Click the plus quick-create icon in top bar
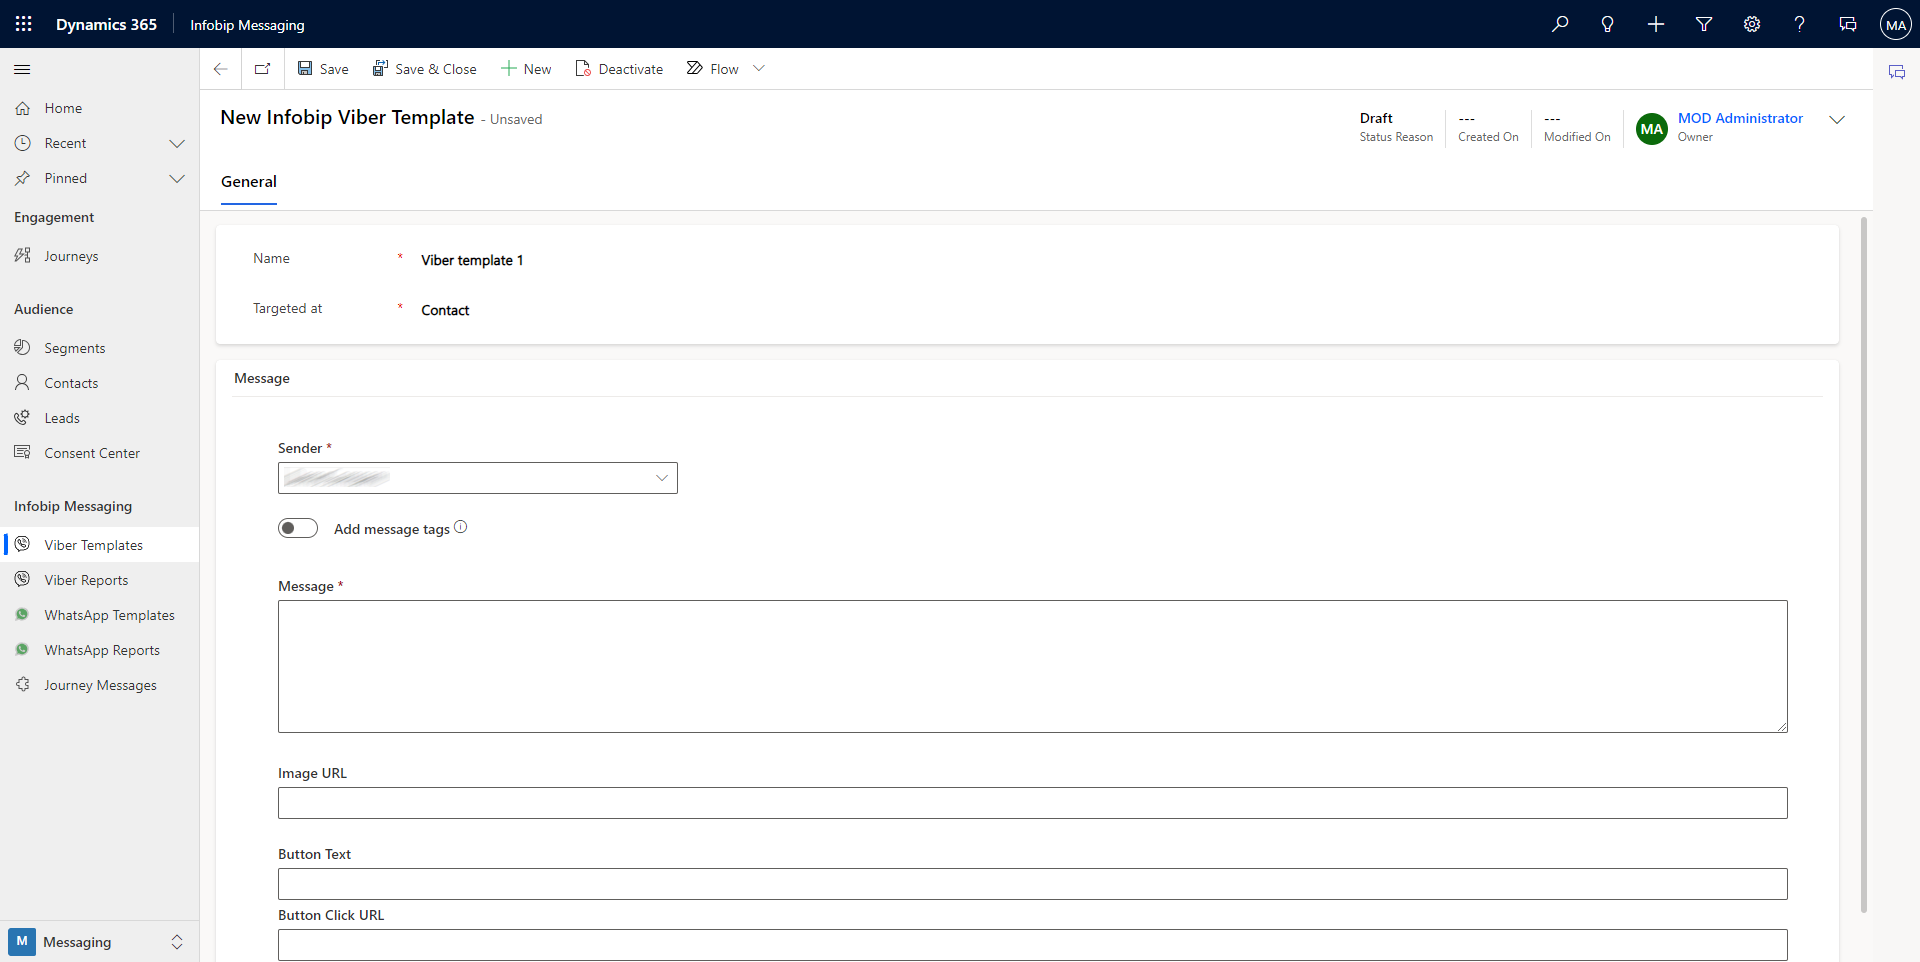This screenshot has height=962, width=1920. [1656, 24]
